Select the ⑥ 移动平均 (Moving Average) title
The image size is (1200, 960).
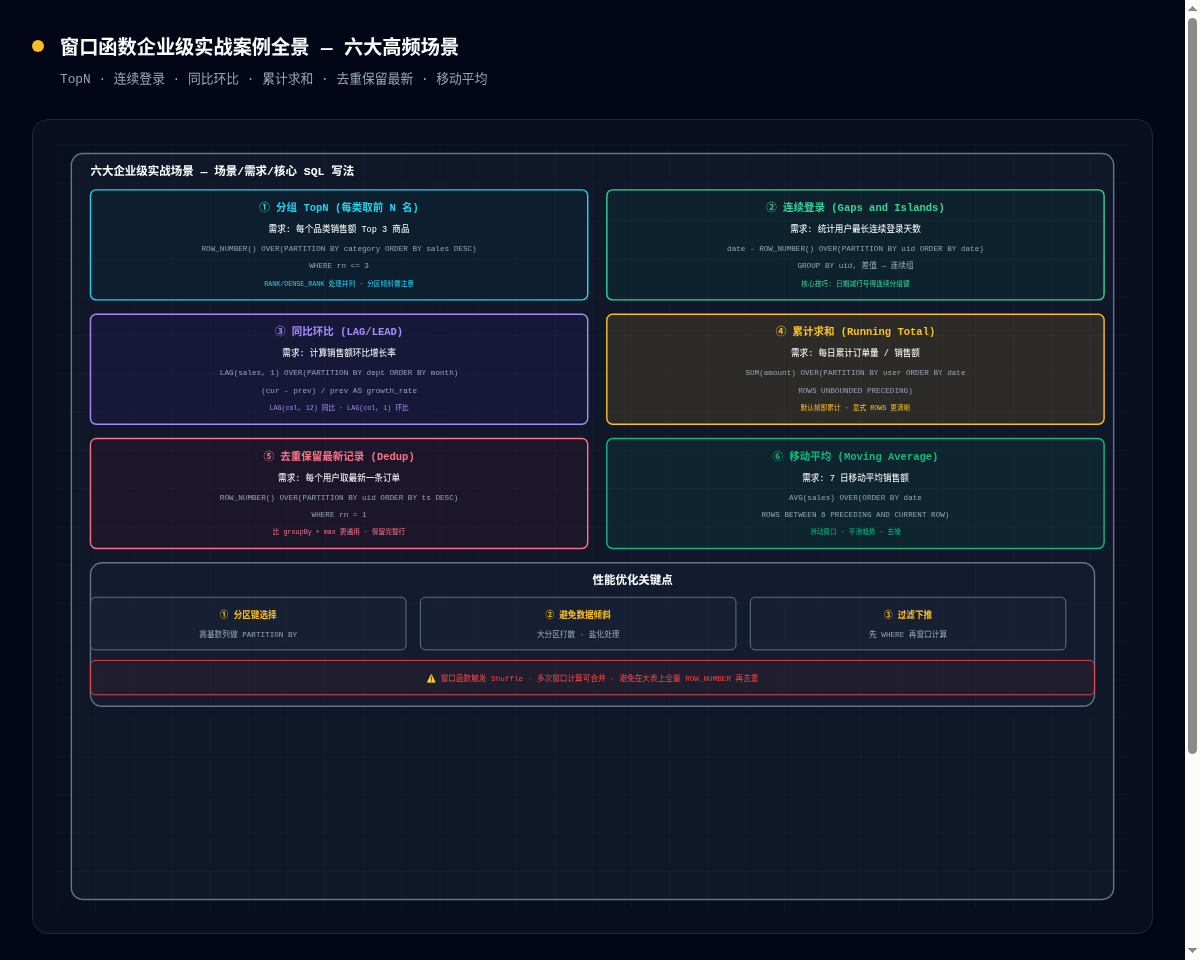(x=855, y=457)
